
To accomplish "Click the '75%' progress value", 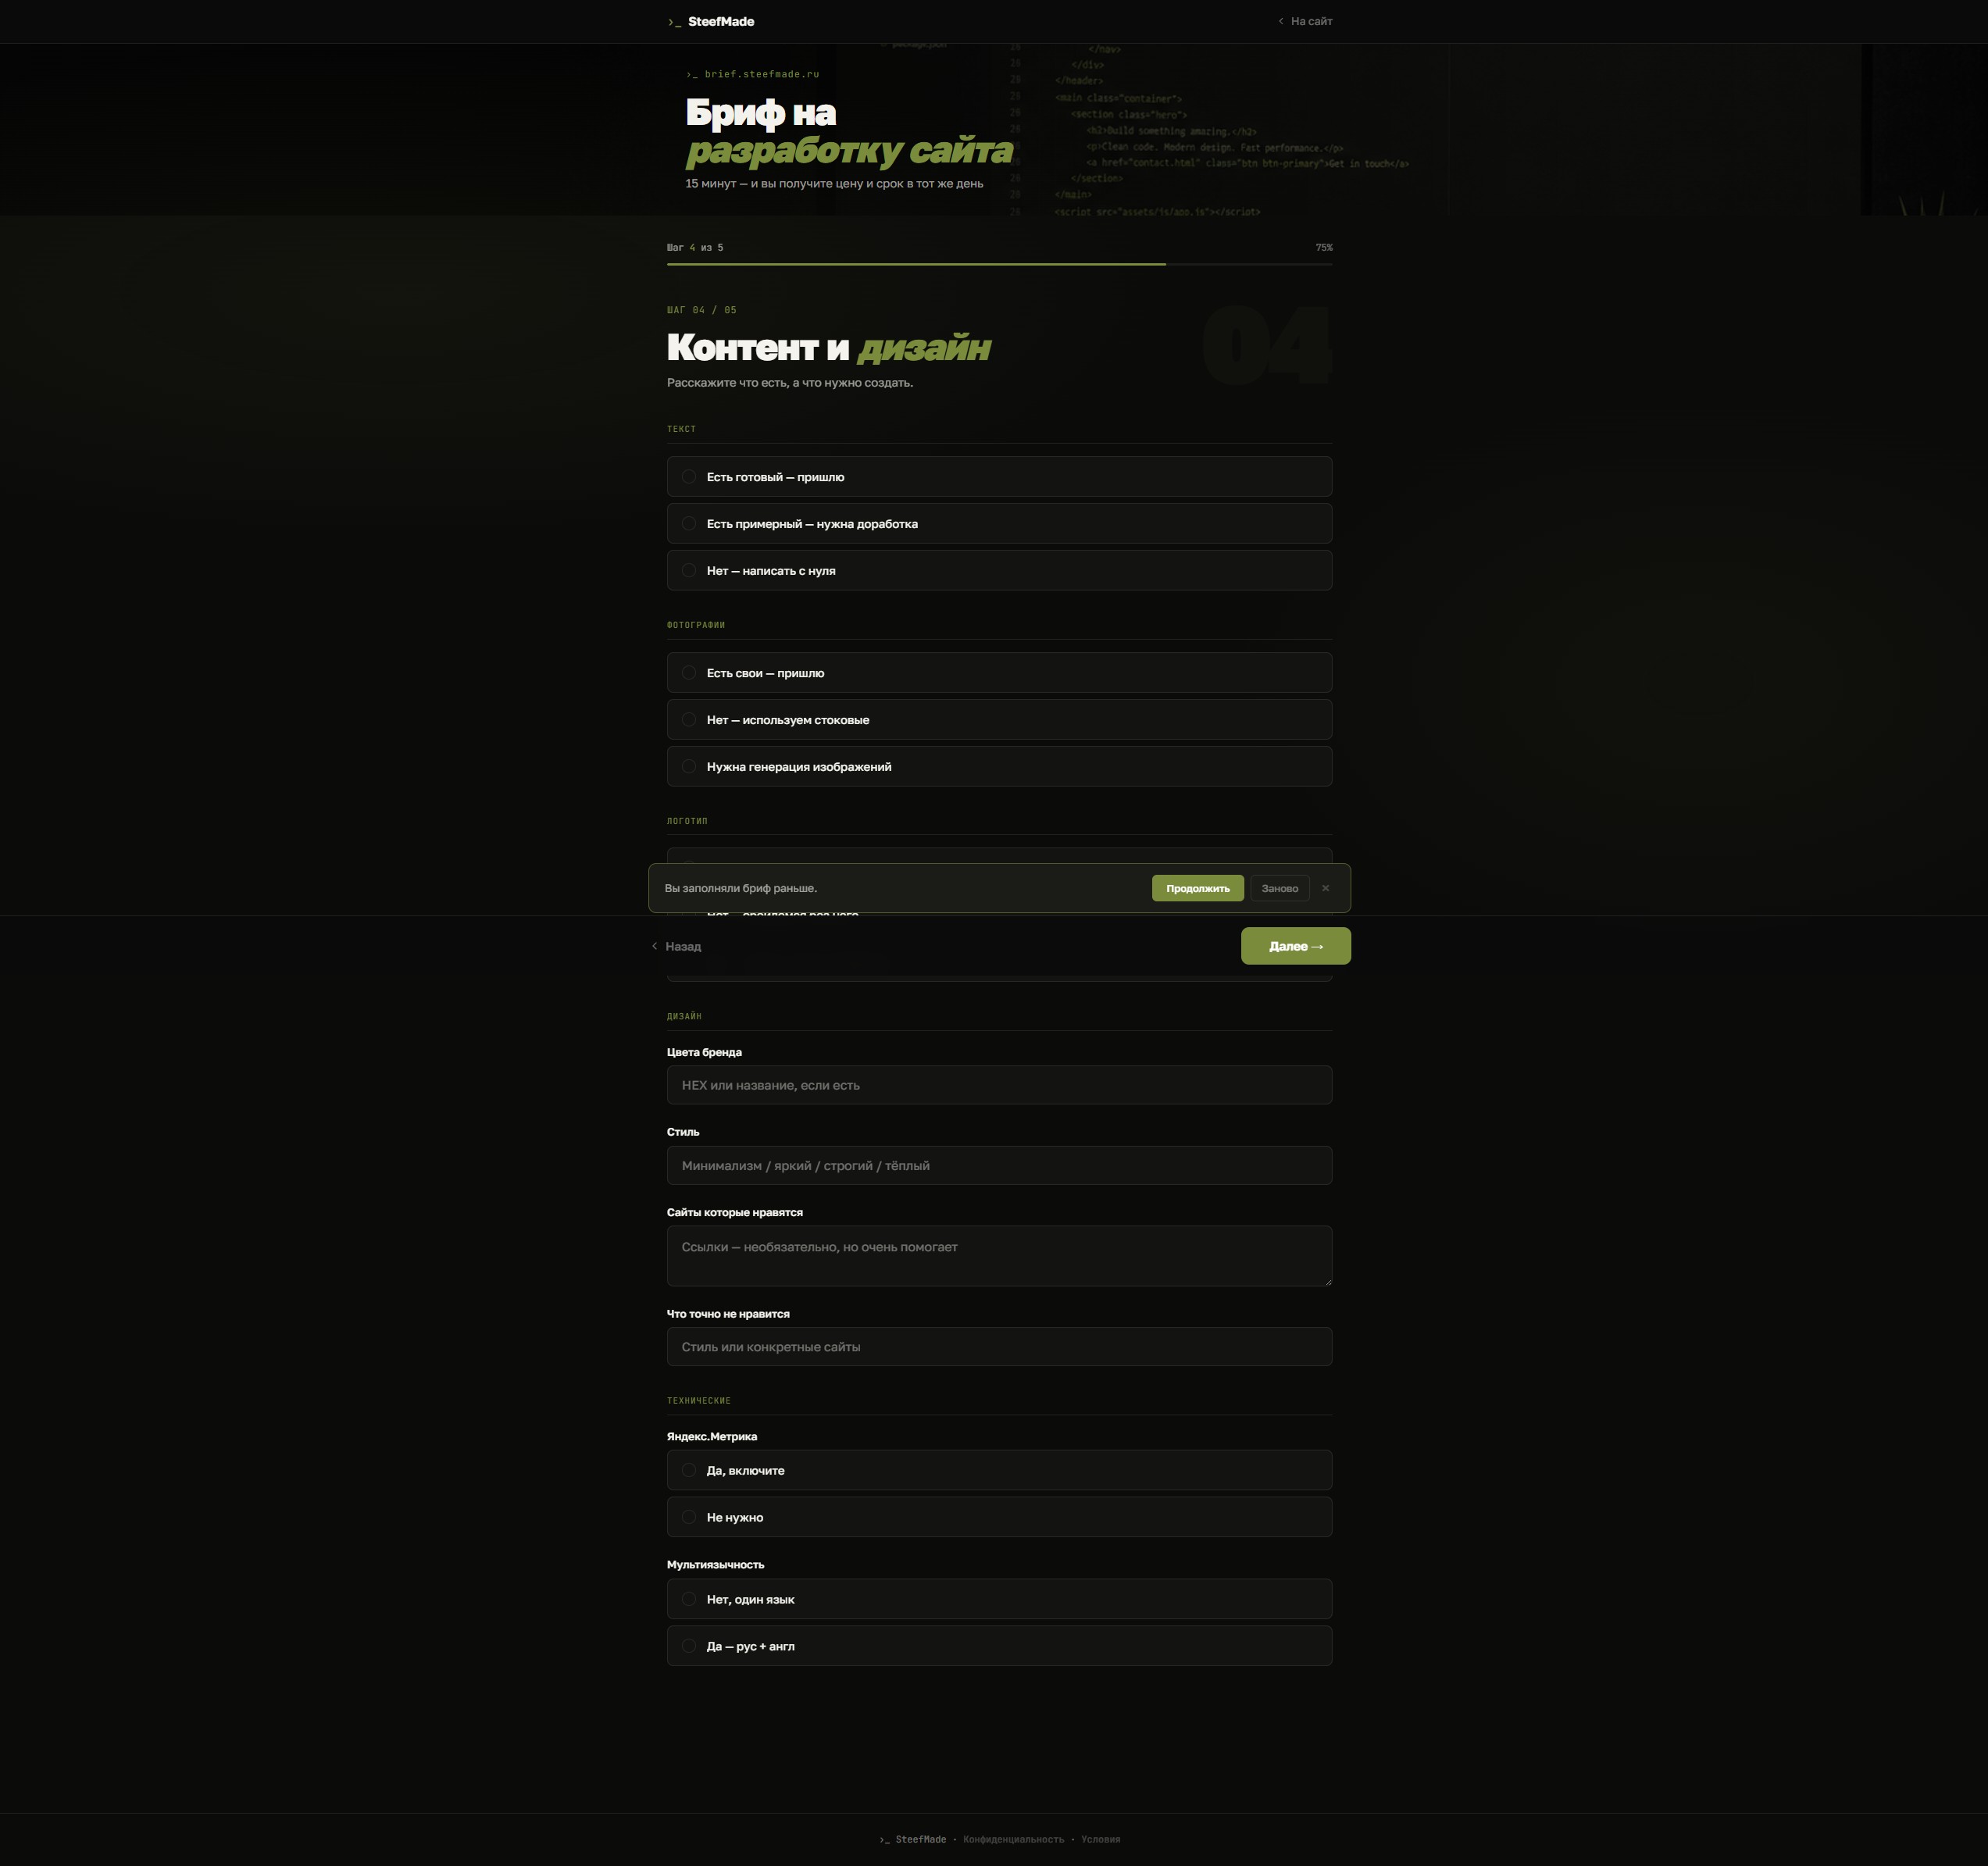I will tap(1324, 247).
